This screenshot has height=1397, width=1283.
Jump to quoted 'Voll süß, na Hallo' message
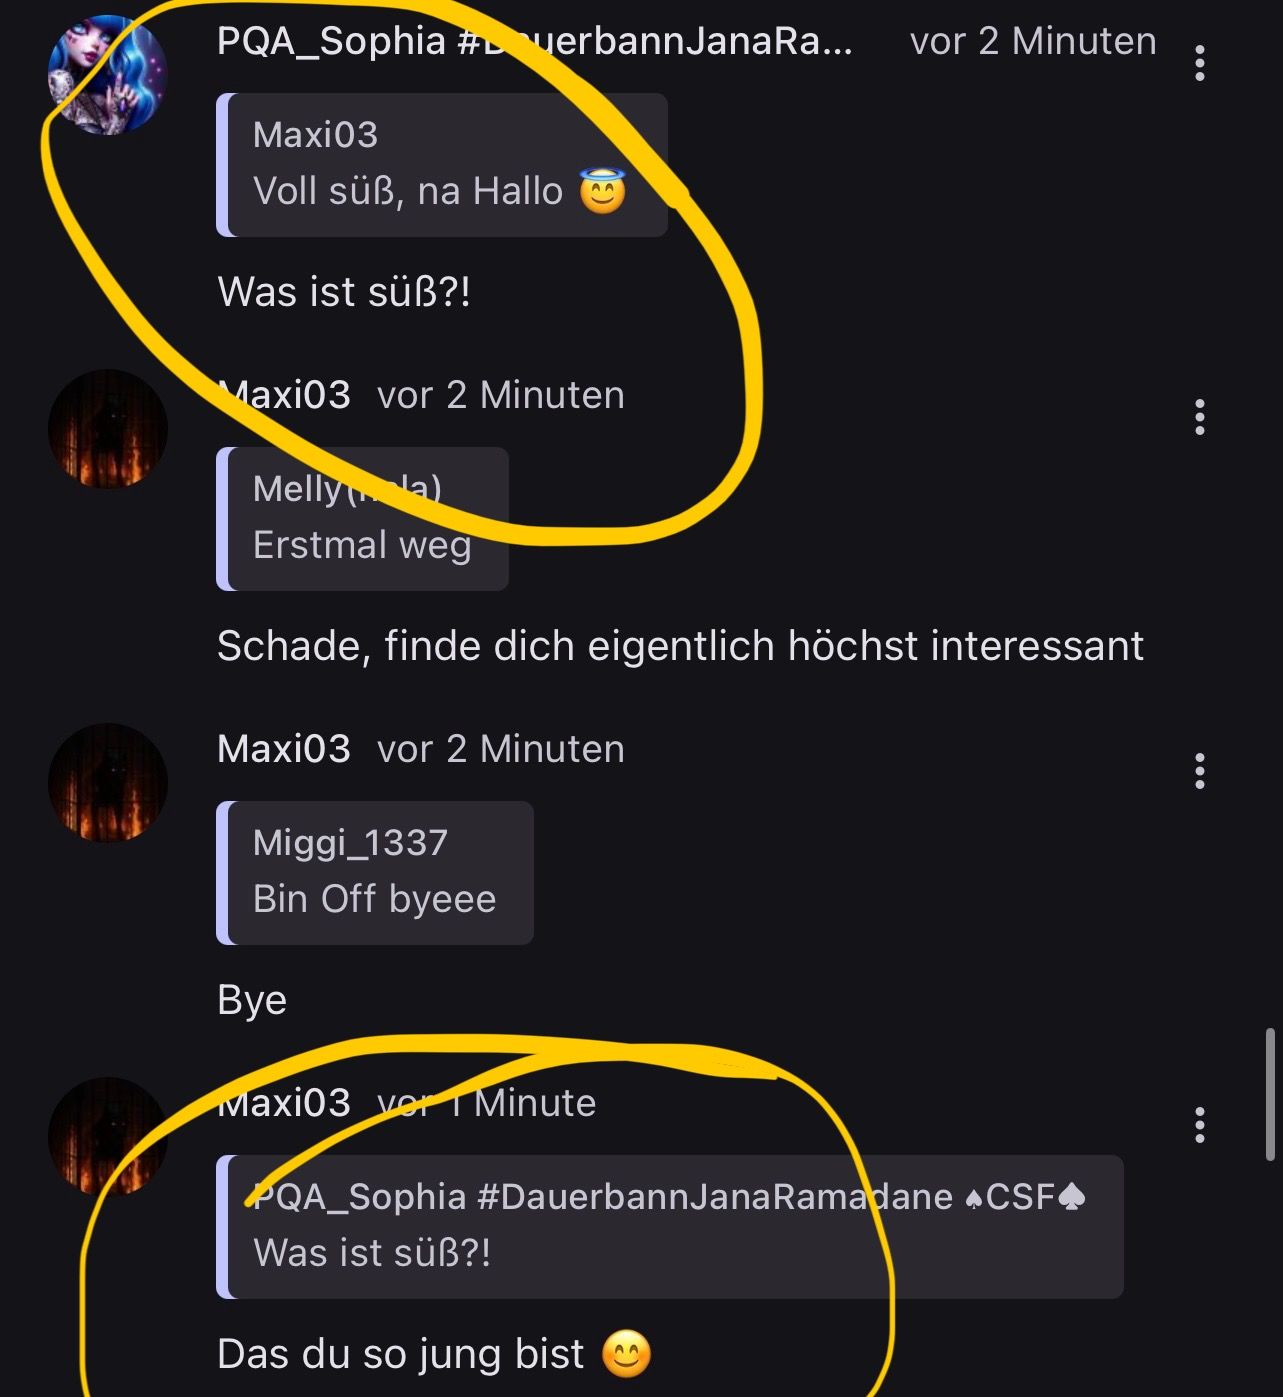(442, 165)
